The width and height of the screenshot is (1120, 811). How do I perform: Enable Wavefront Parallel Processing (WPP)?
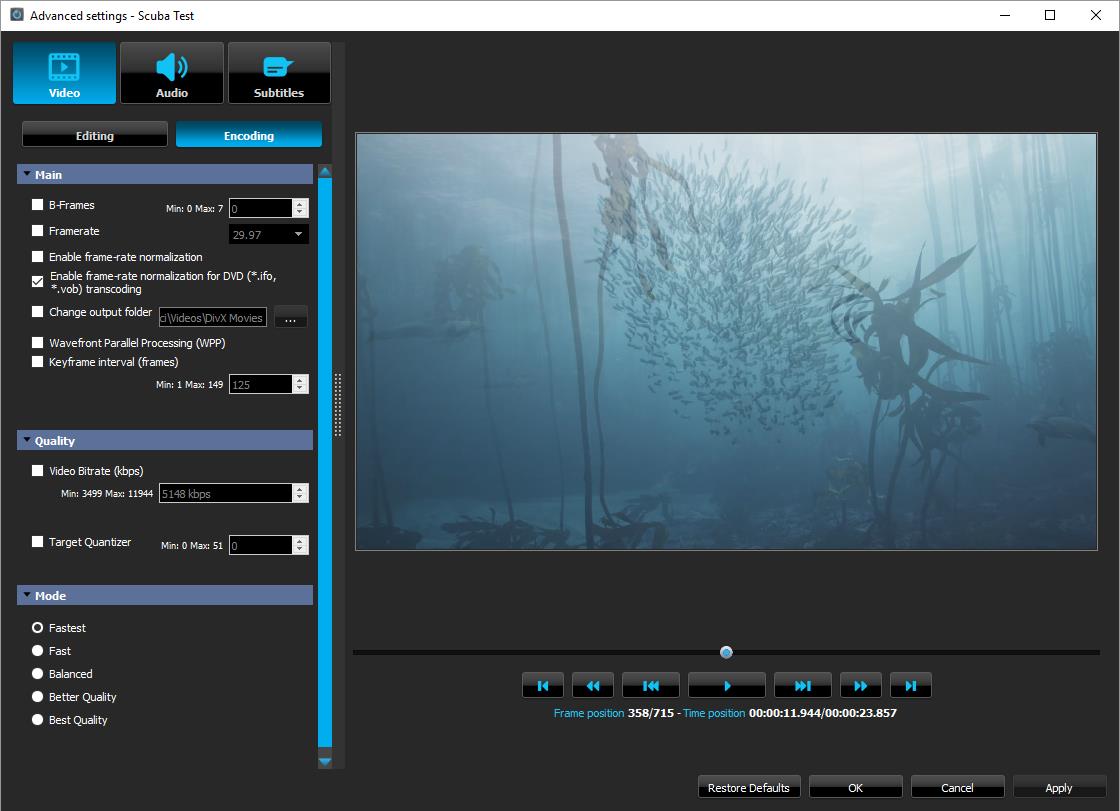tap(38, 343)
